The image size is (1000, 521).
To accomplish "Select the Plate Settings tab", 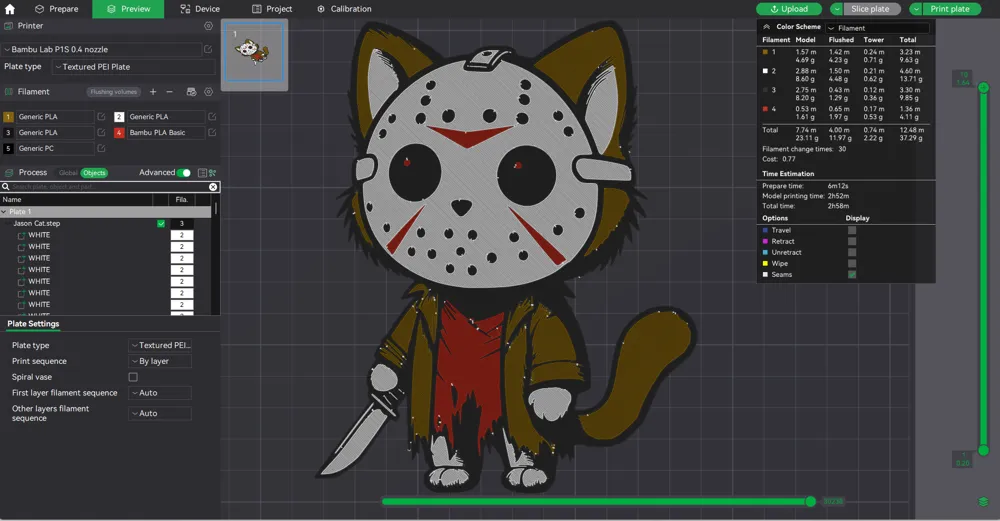I will [x=33, y=324].
